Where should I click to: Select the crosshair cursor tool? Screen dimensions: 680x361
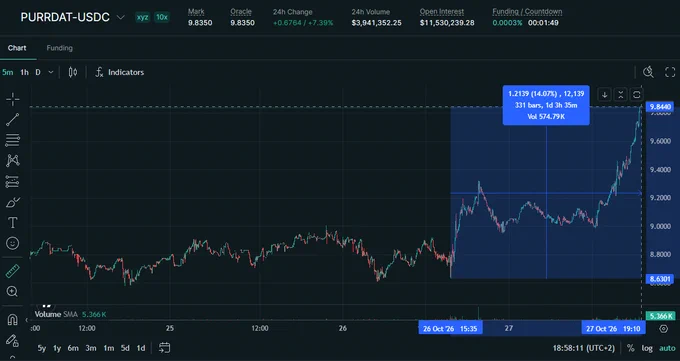point(13,99)
